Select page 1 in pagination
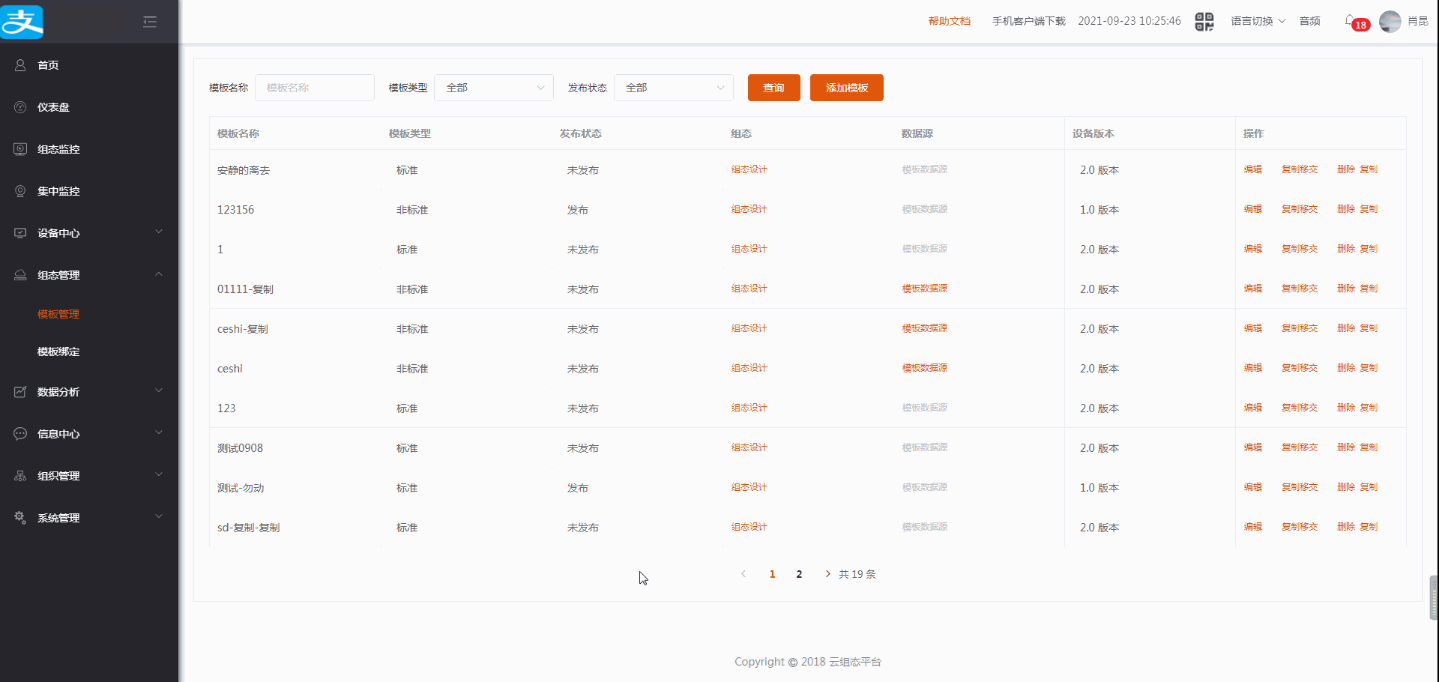Screen dimensions: 1439x682 [x=772, y=574]
